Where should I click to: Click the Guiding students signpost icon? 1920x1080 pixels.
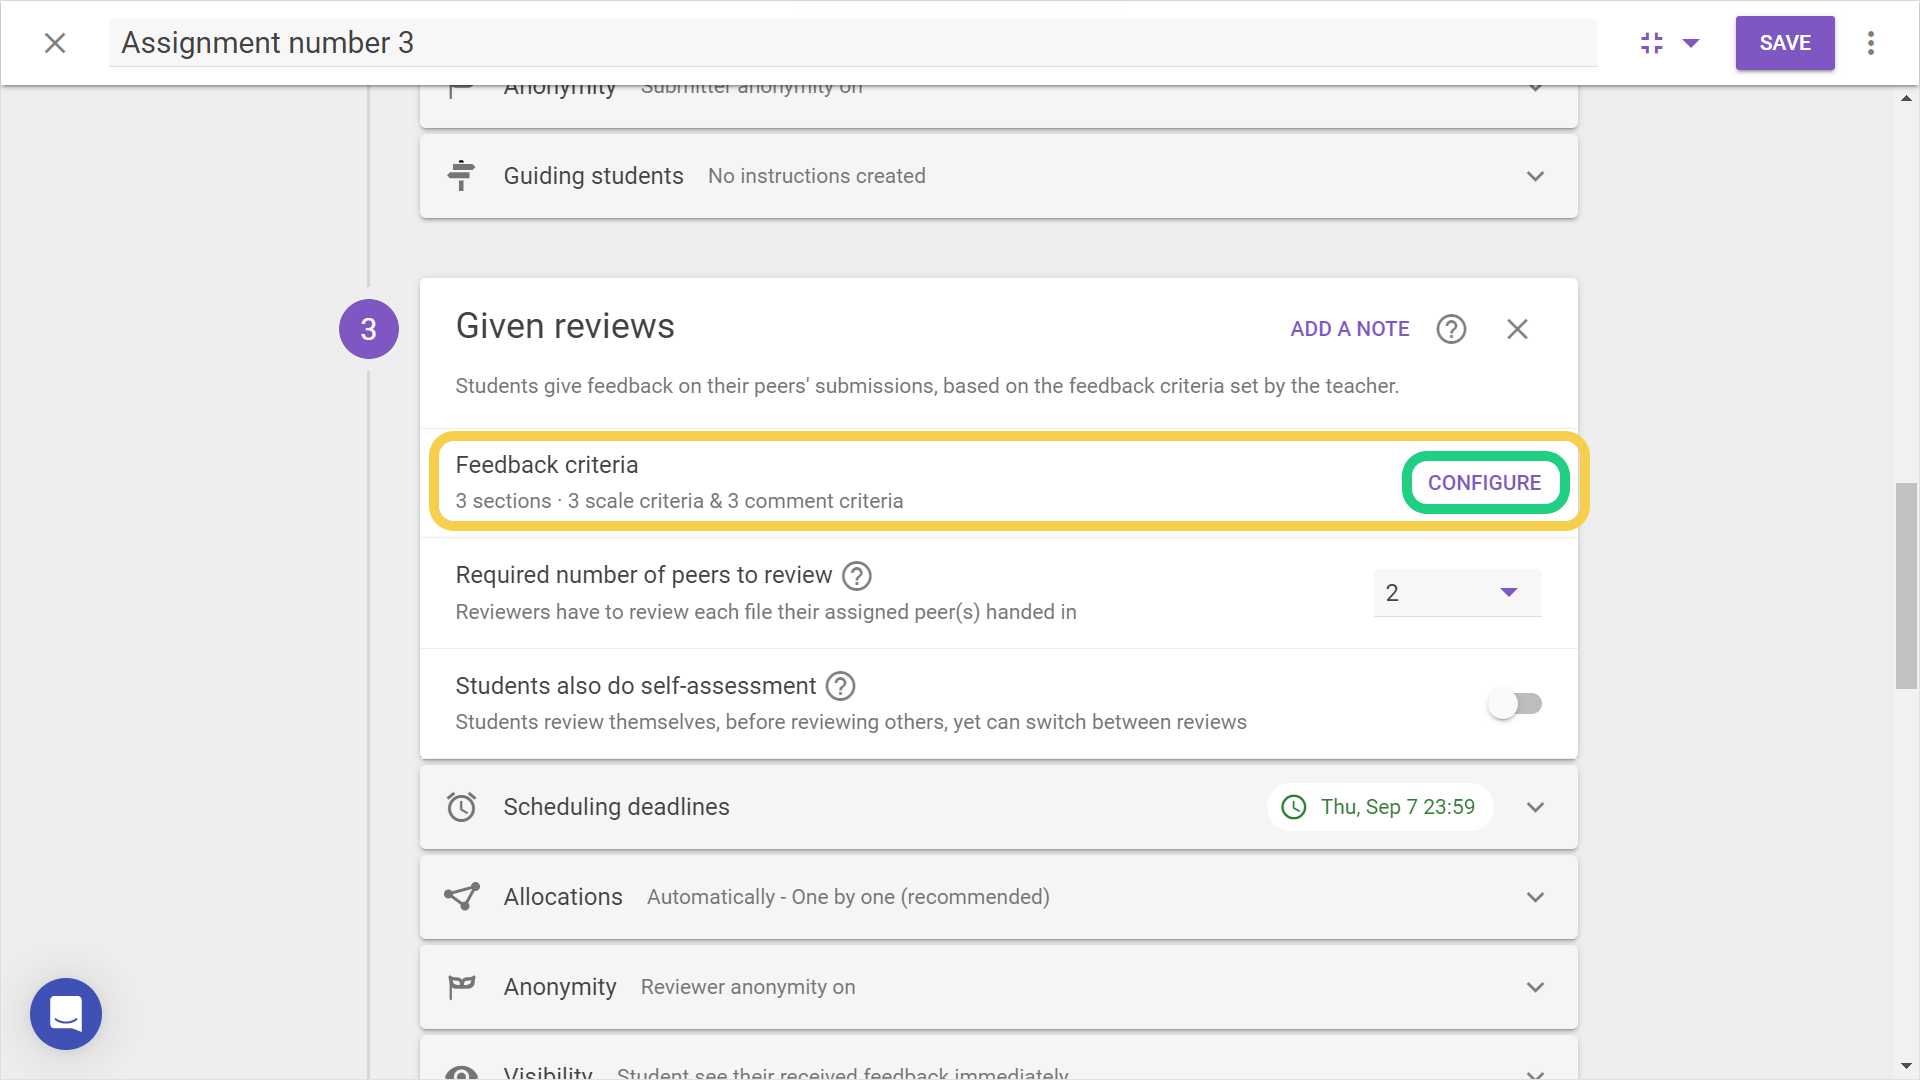(x=461, y=176)
